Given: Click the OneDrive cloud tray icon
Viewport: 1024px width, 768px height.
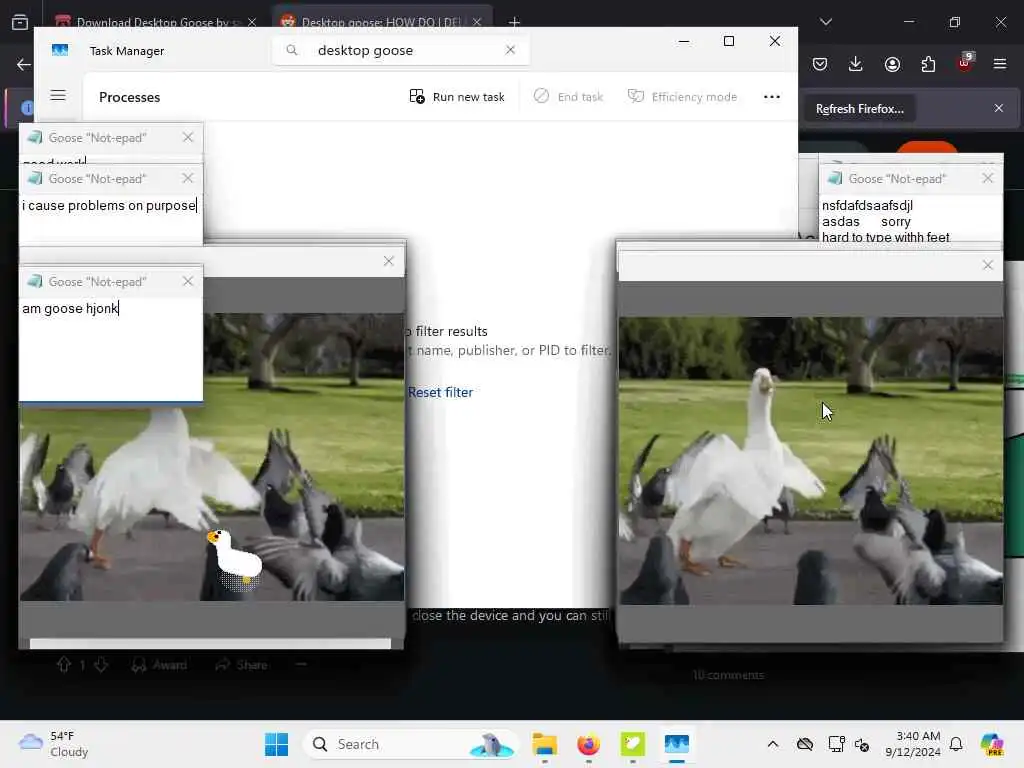Looking at the screenshot, I should [805, 744].
